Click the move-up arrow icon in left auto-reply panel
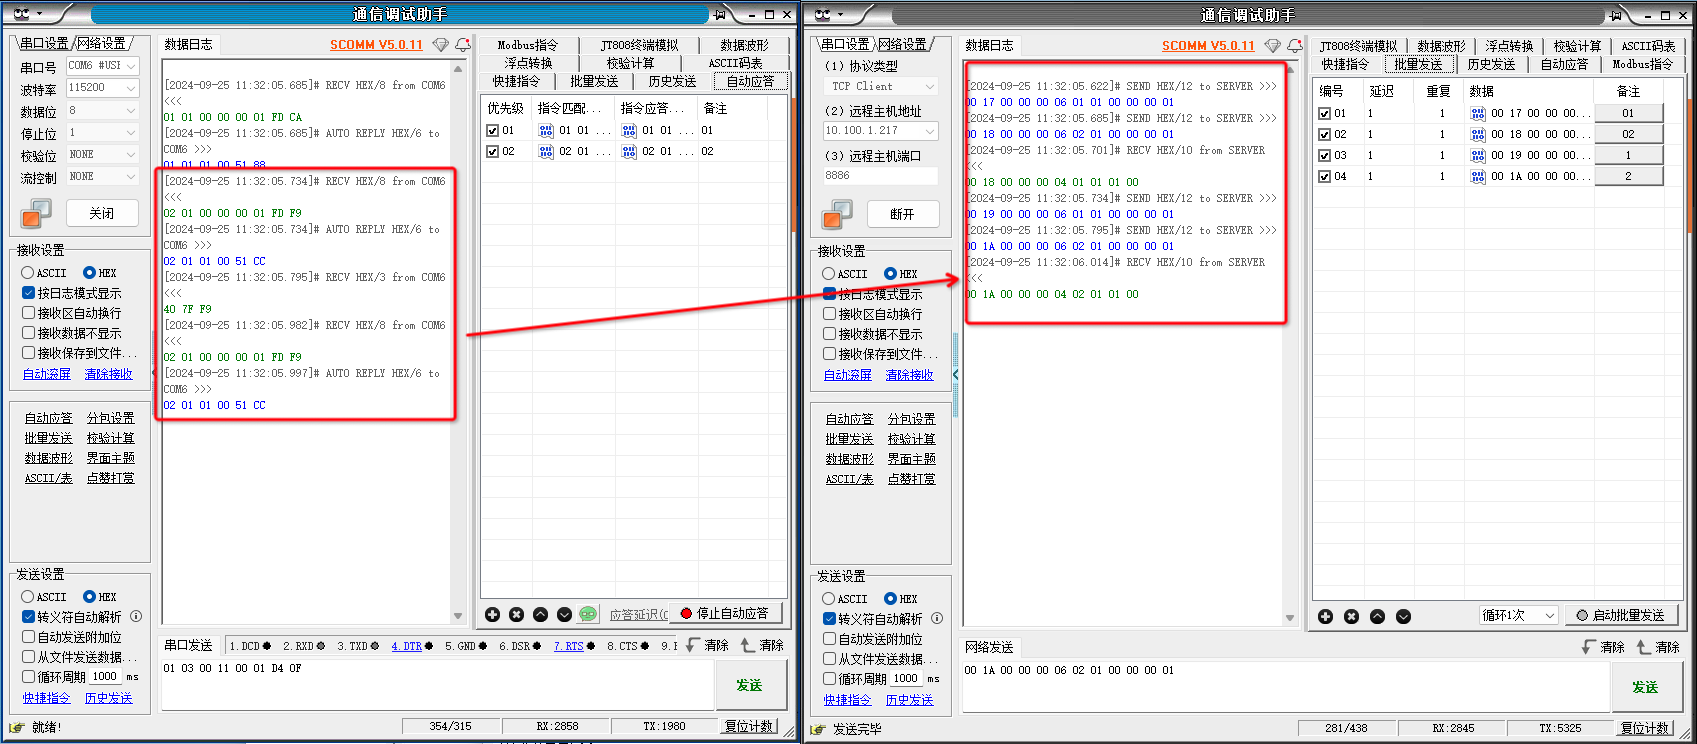 [x=540, y=614]
